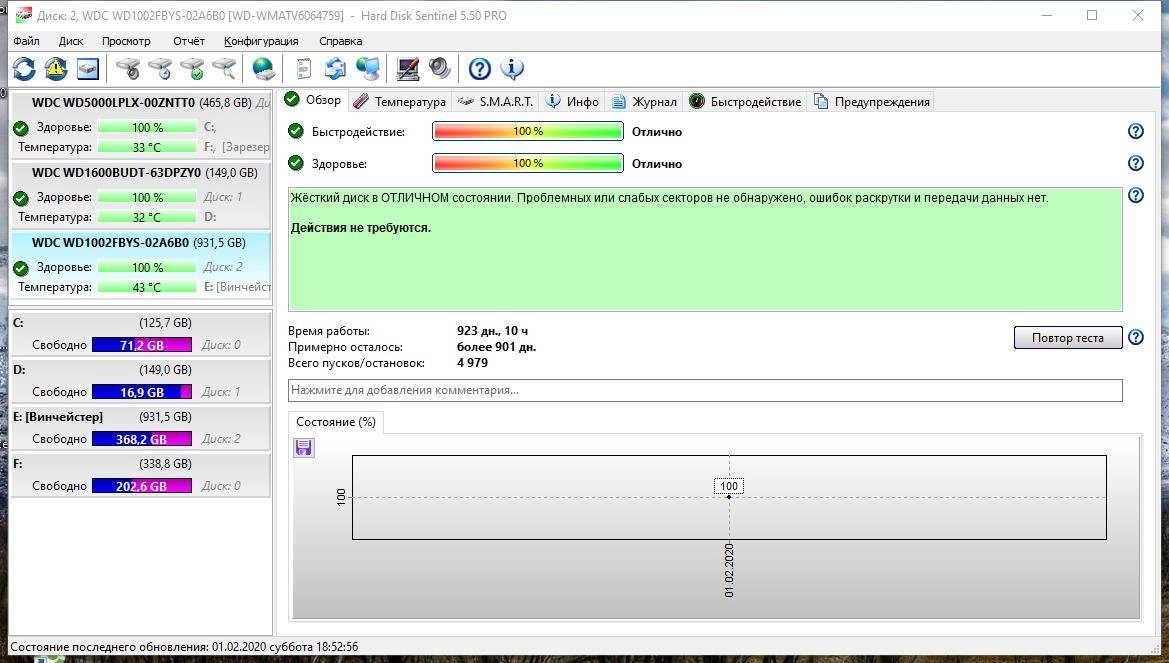Click the 71,2 GB free space bar
Screen dimensions: 1169x663
tap(142, 345)
